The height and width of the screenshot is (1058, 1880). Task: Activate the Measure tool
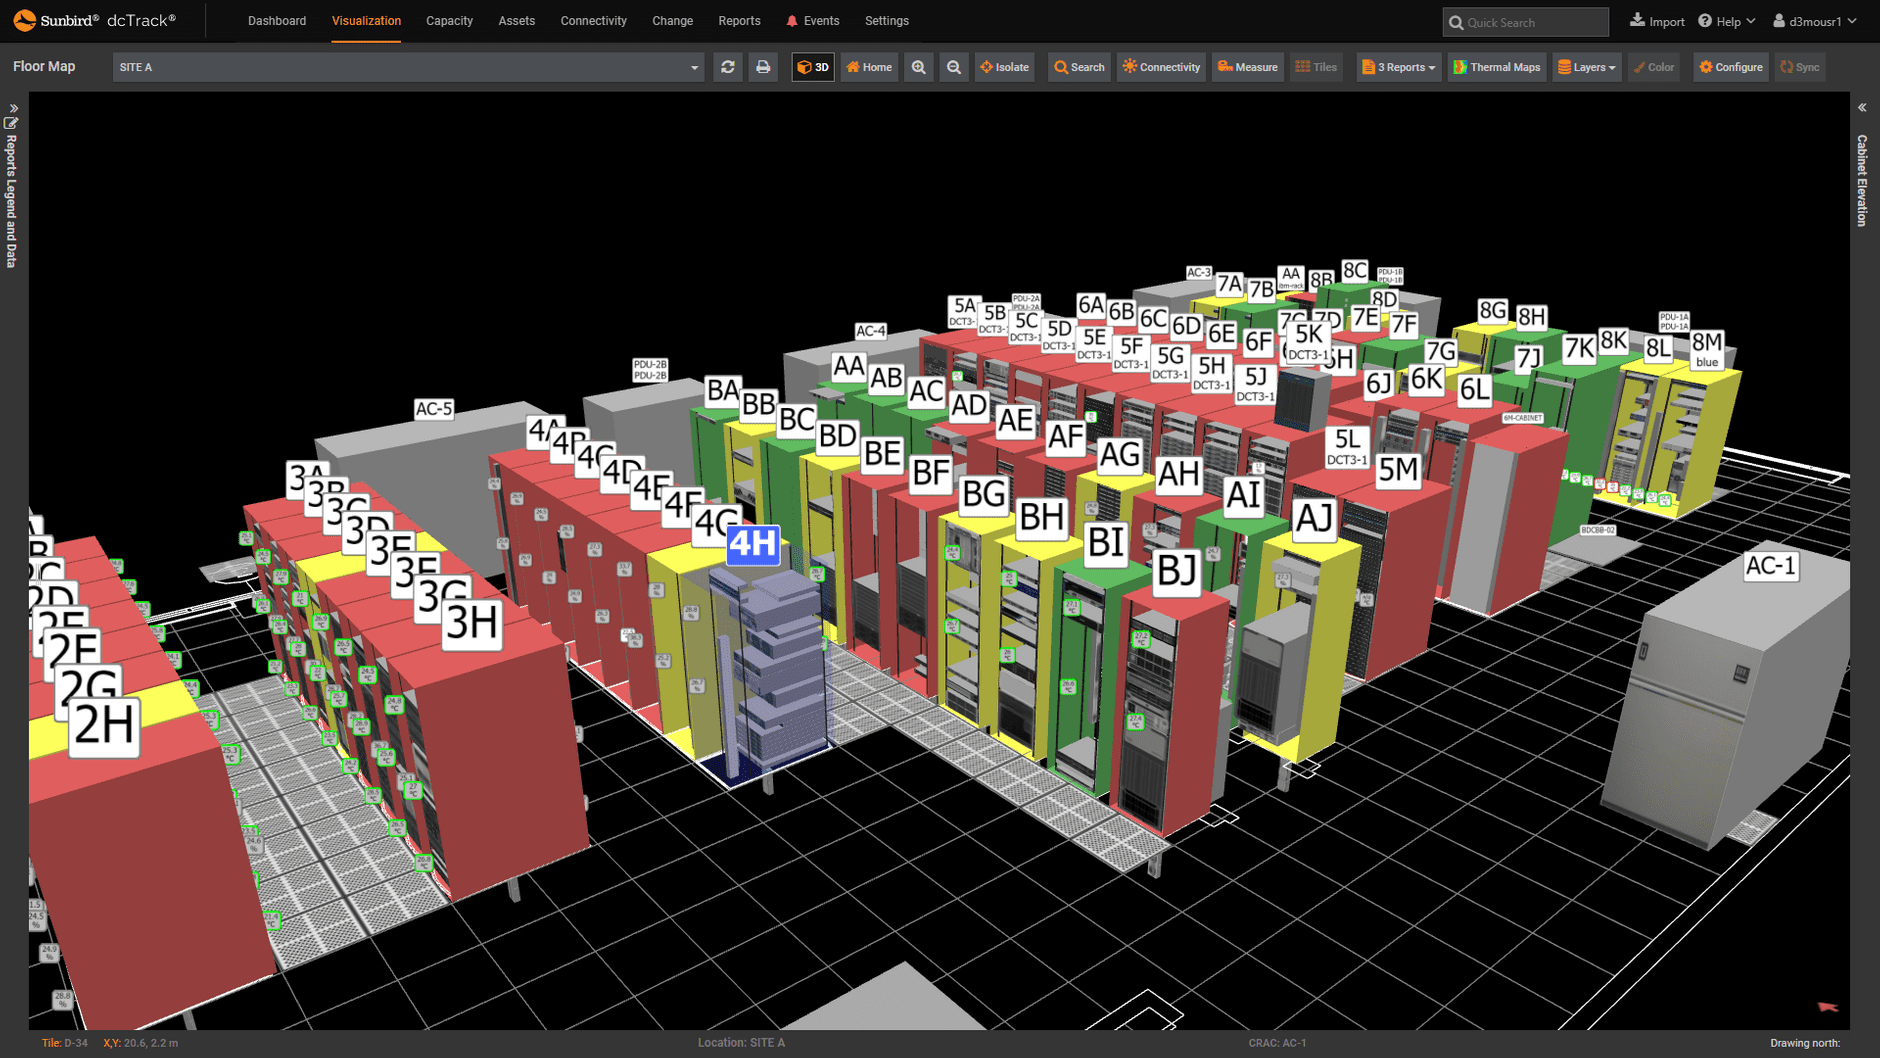pos(1247,67)
